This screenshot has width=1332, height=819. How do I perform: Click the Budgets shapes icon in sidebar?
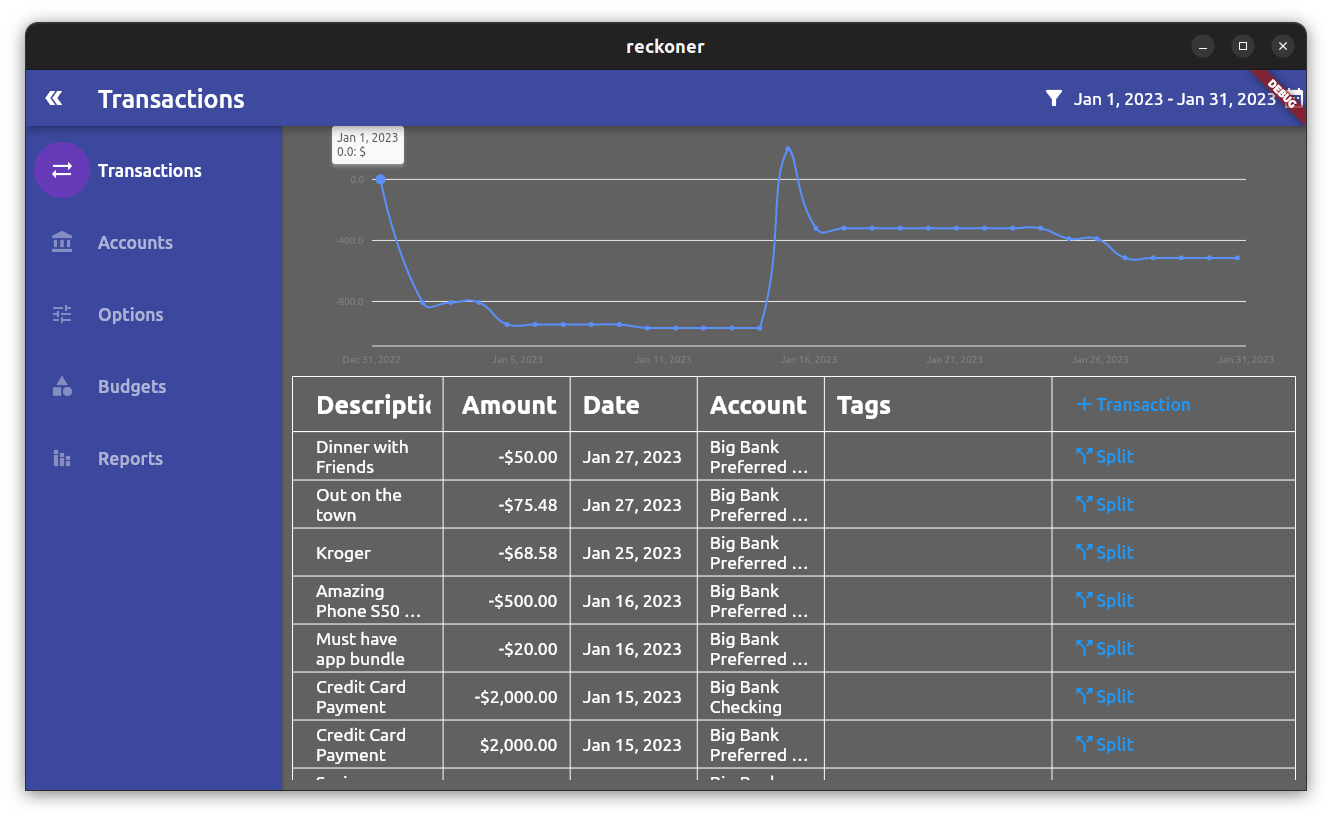61,386
